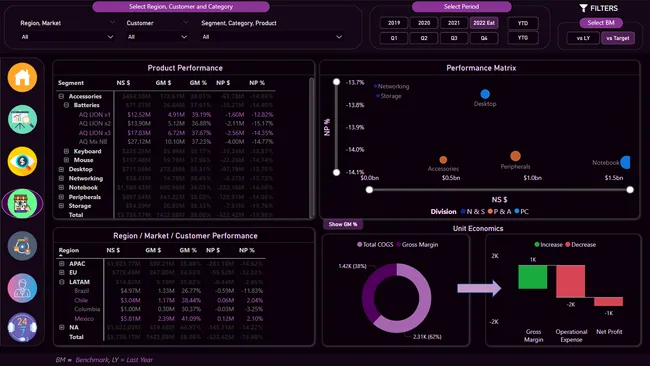Screen dimensions: 650x366
Task: Sort Region table by GM $ column
Action: coord(153,250)
